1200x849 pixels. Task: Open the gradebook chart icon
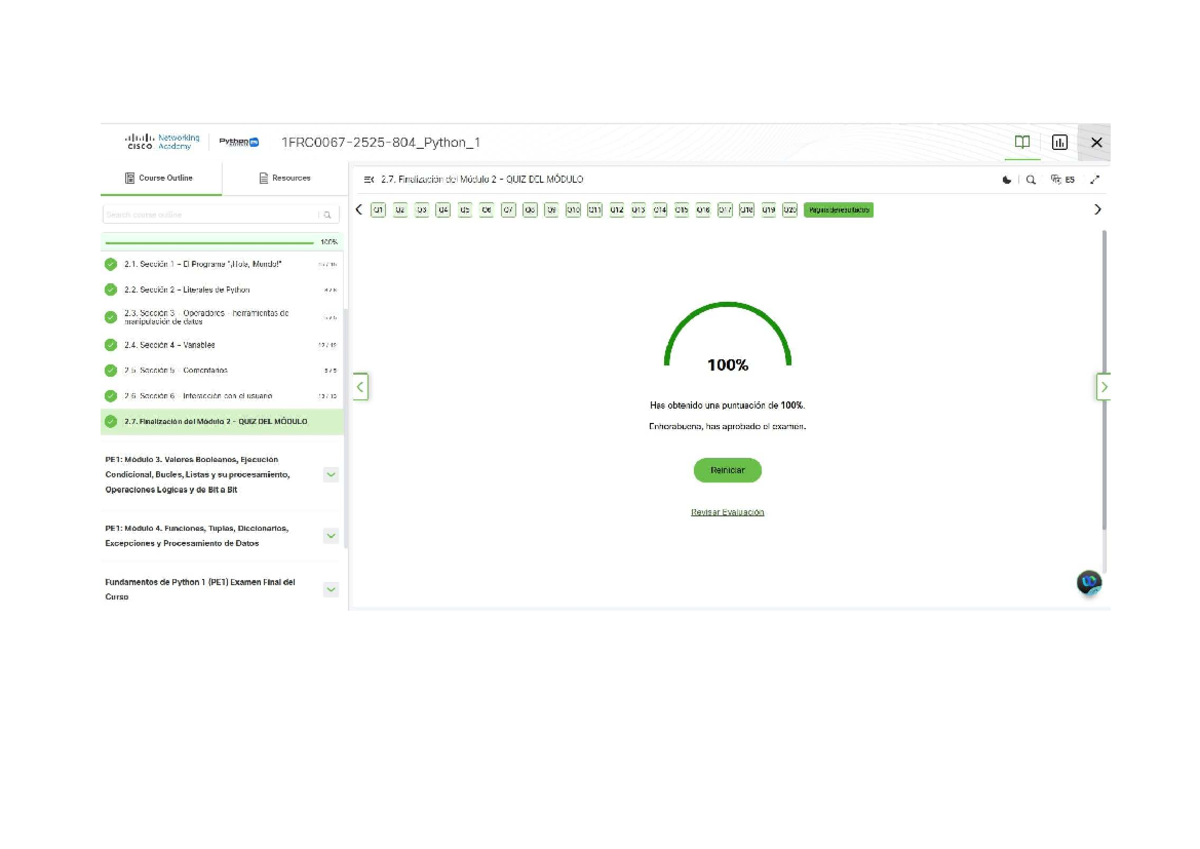pos(1059,142)
